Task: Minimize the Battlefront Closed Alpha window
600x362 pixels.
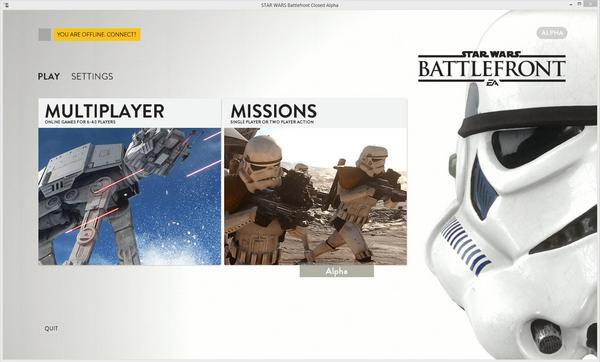Action: (x=571, y=4)
